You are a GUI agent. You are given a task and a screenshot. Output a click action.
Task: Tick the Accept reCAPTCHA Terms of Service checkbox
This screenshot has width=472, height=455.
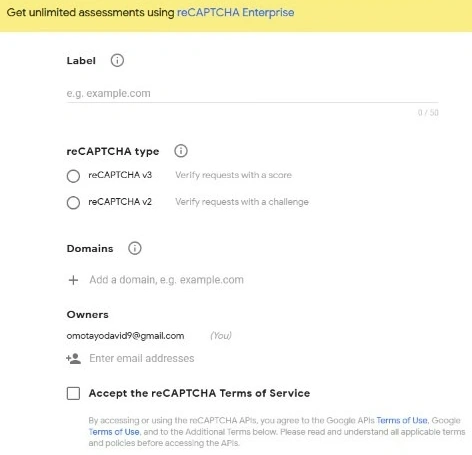(73, 393)
